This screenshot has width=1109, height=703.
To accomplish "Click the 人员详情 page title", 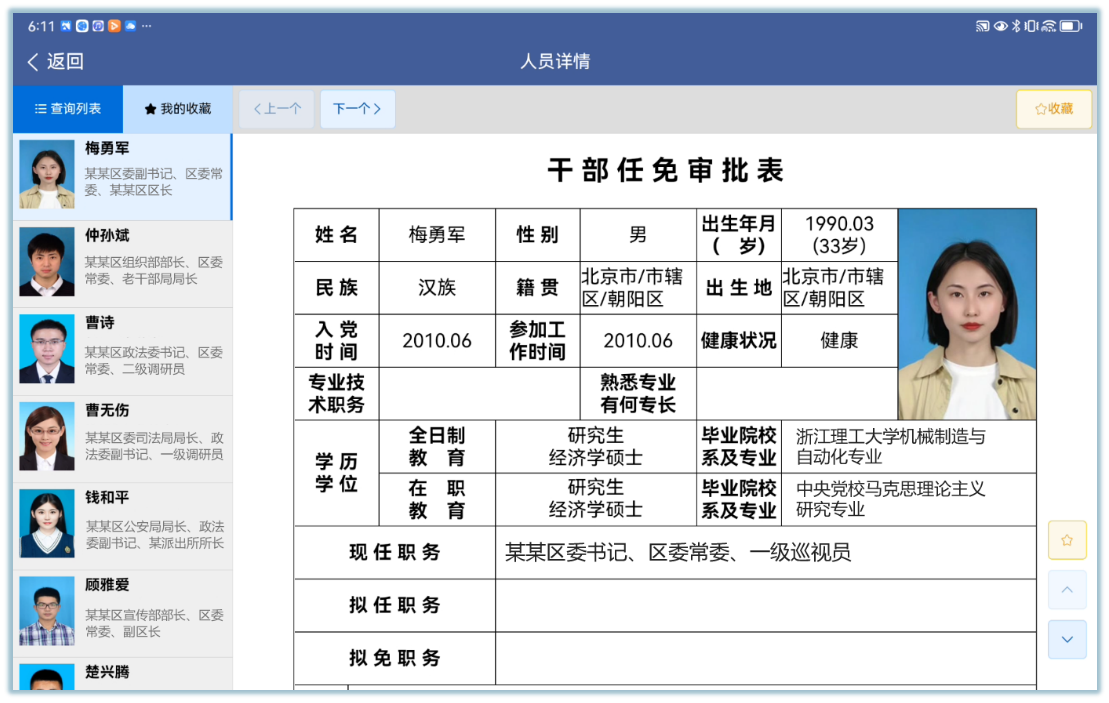I will [555, 62].
